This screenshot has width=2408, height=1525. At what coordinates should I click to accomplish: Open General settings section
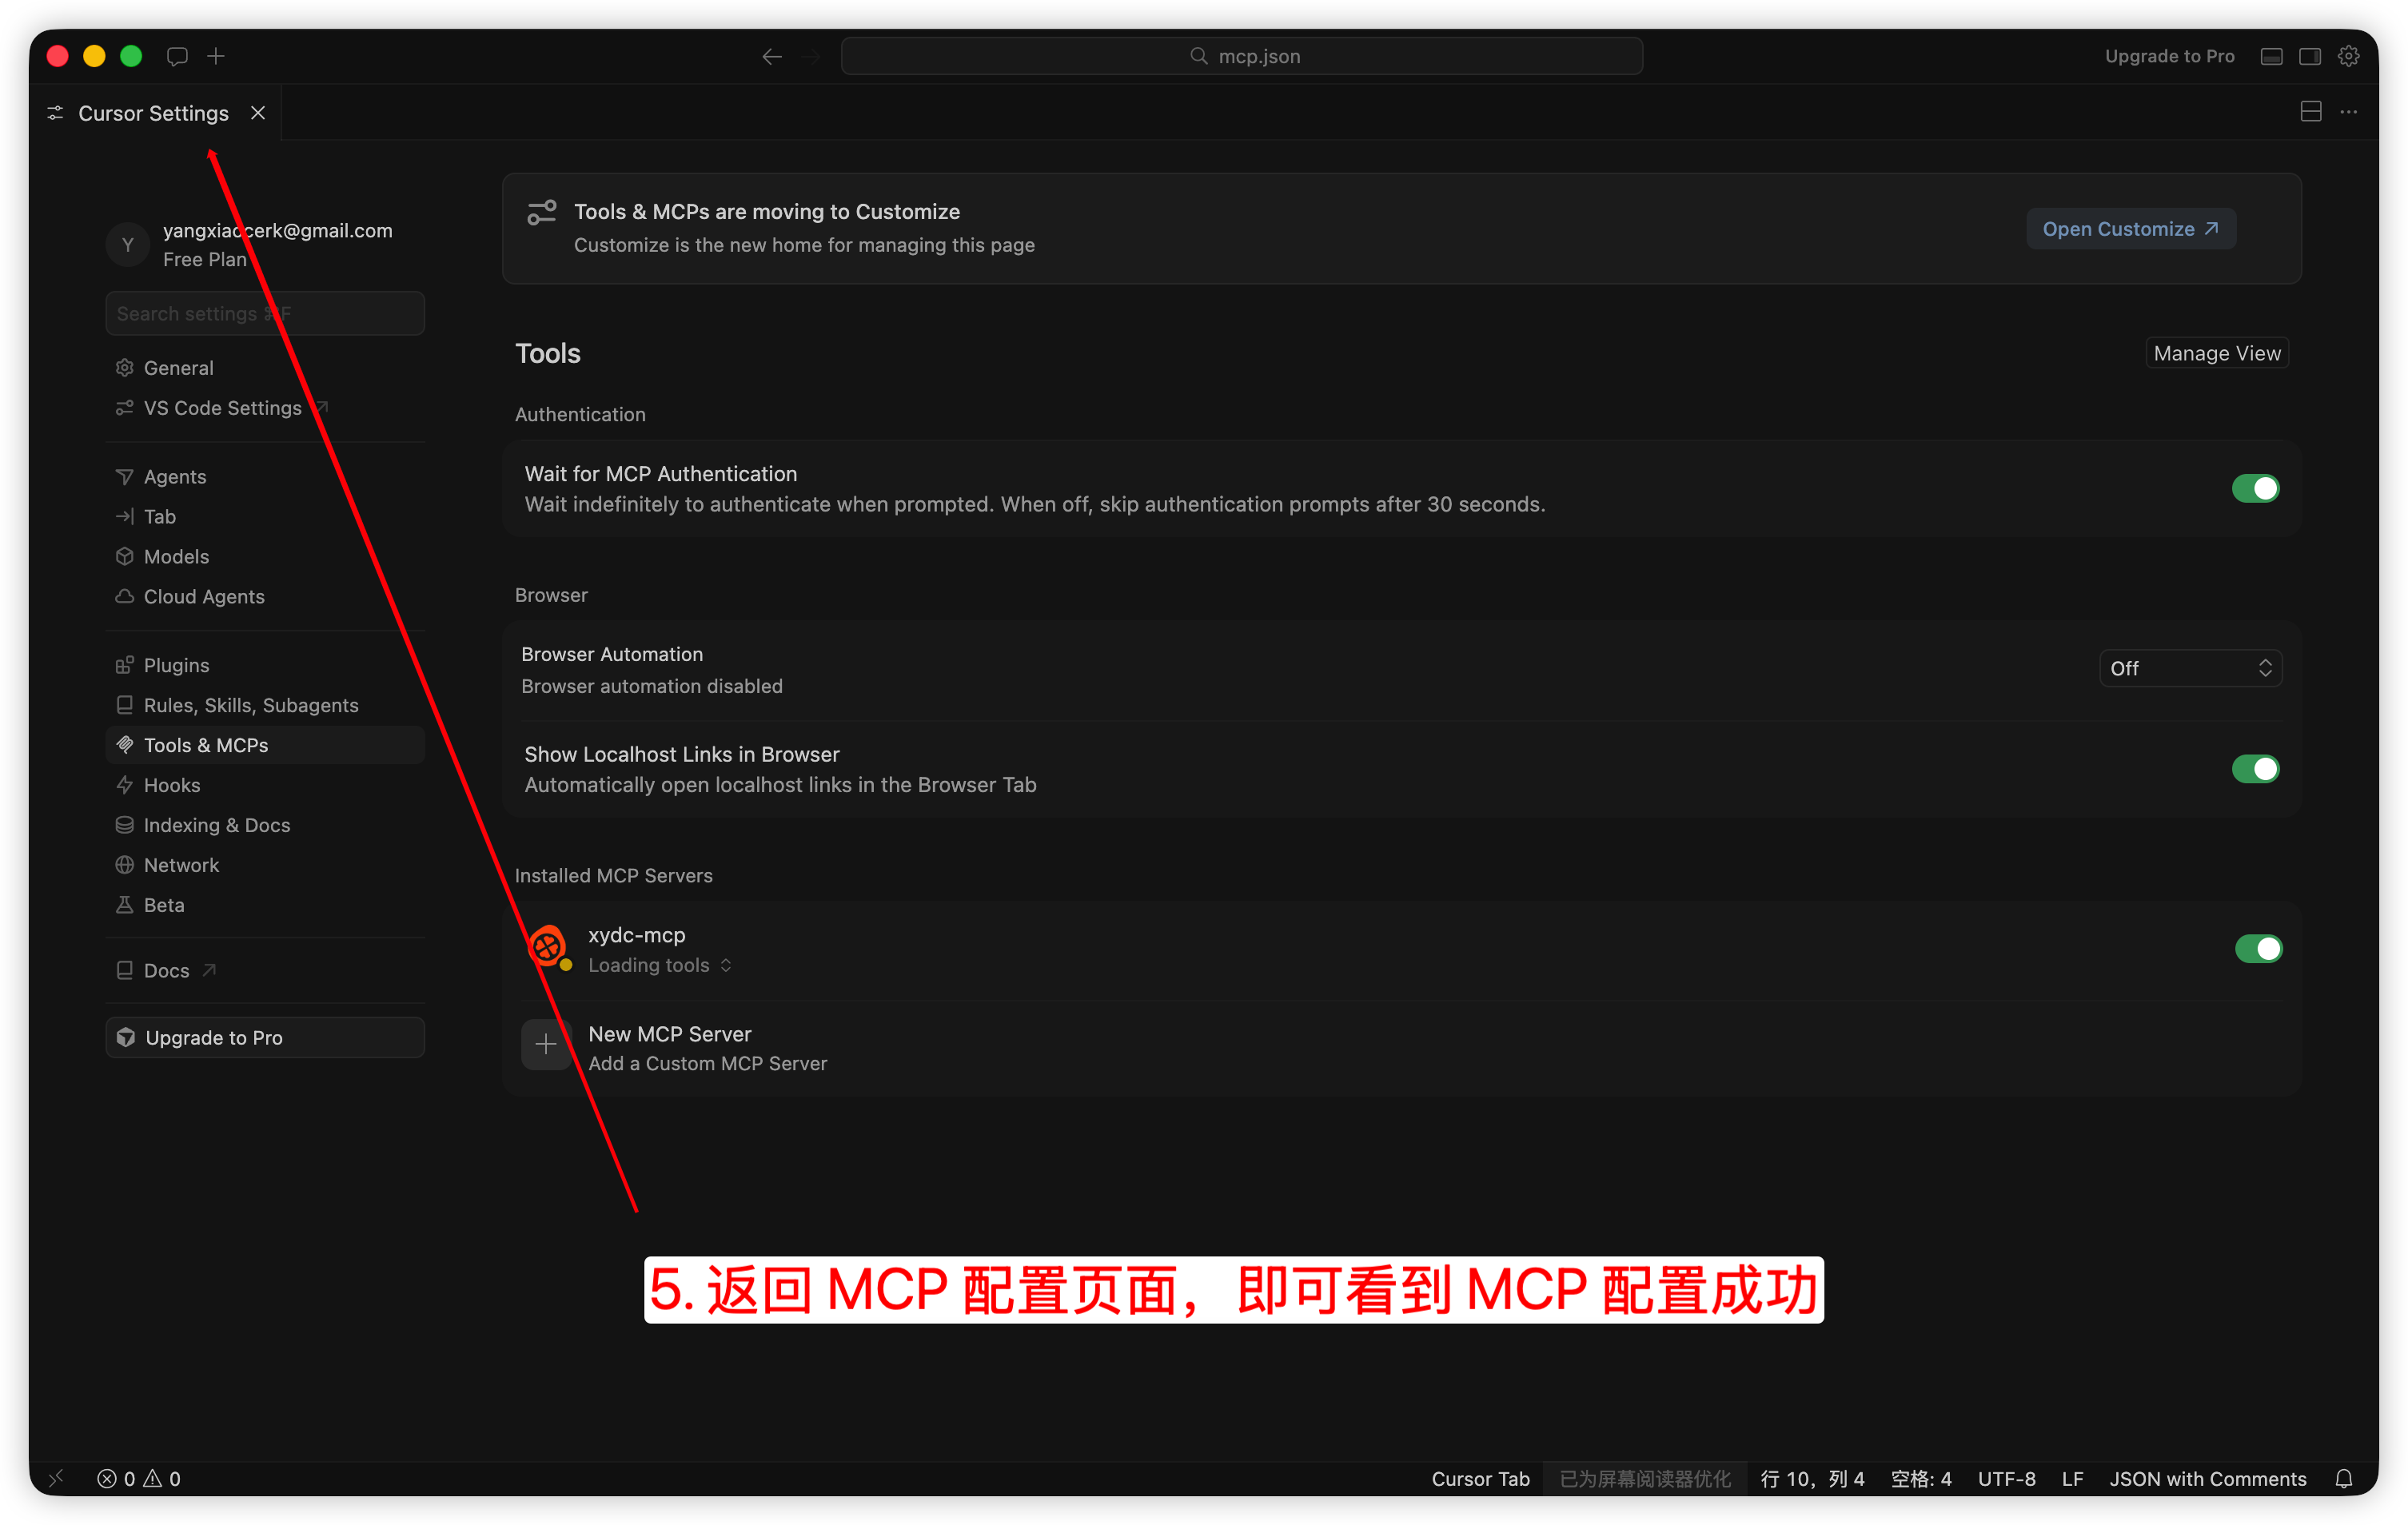(265, 368)
